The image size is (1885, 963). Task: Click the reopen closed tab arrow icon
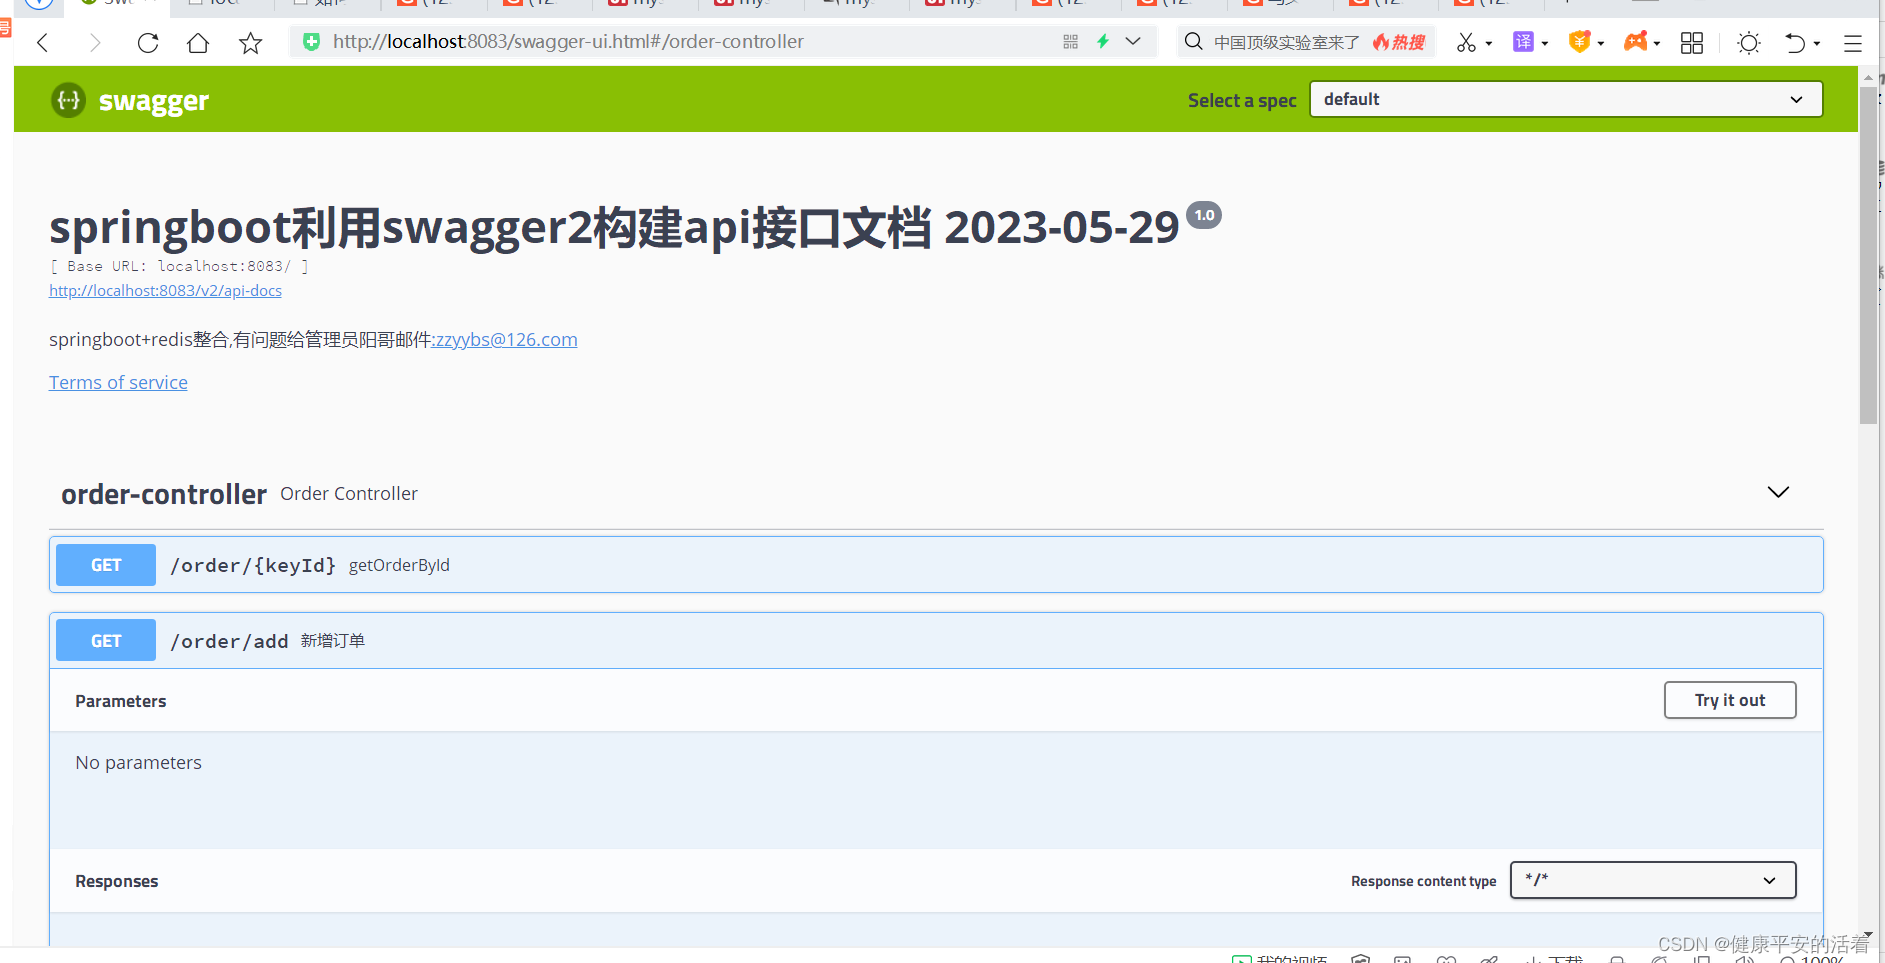coord(1797,42)
